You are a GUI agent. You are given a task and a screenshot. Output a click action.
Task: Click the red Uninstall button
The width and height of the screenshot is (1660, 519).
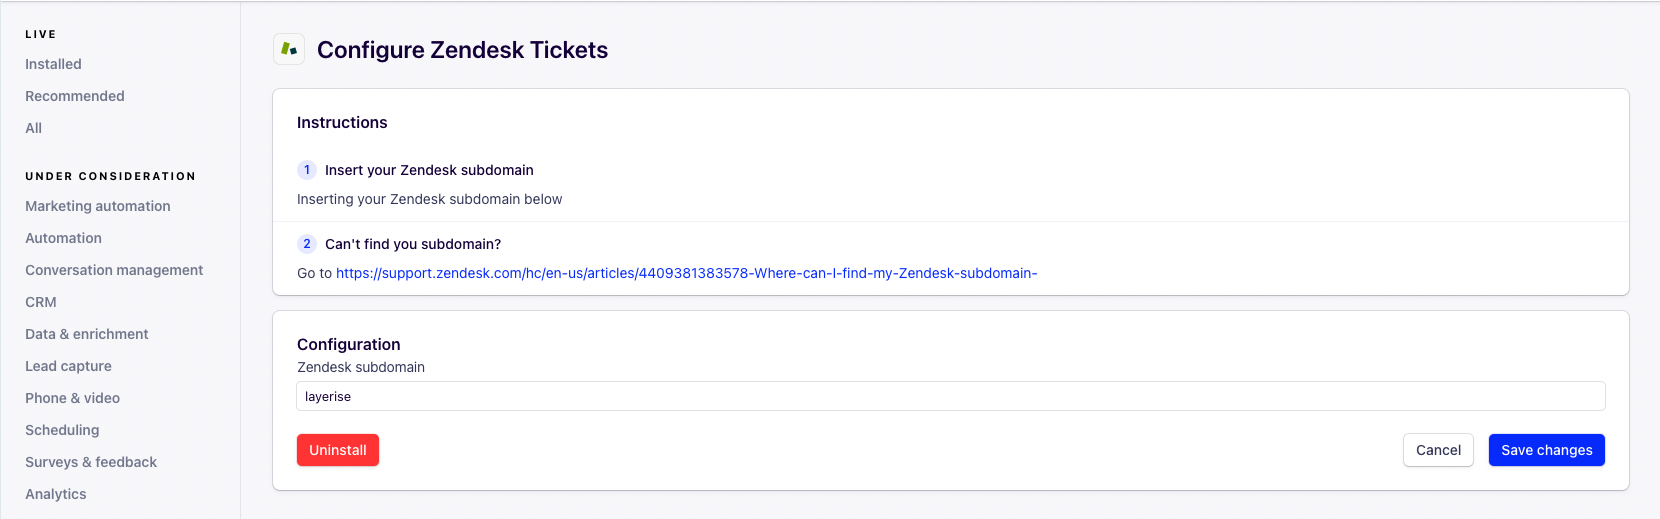(x=338, y=450)
